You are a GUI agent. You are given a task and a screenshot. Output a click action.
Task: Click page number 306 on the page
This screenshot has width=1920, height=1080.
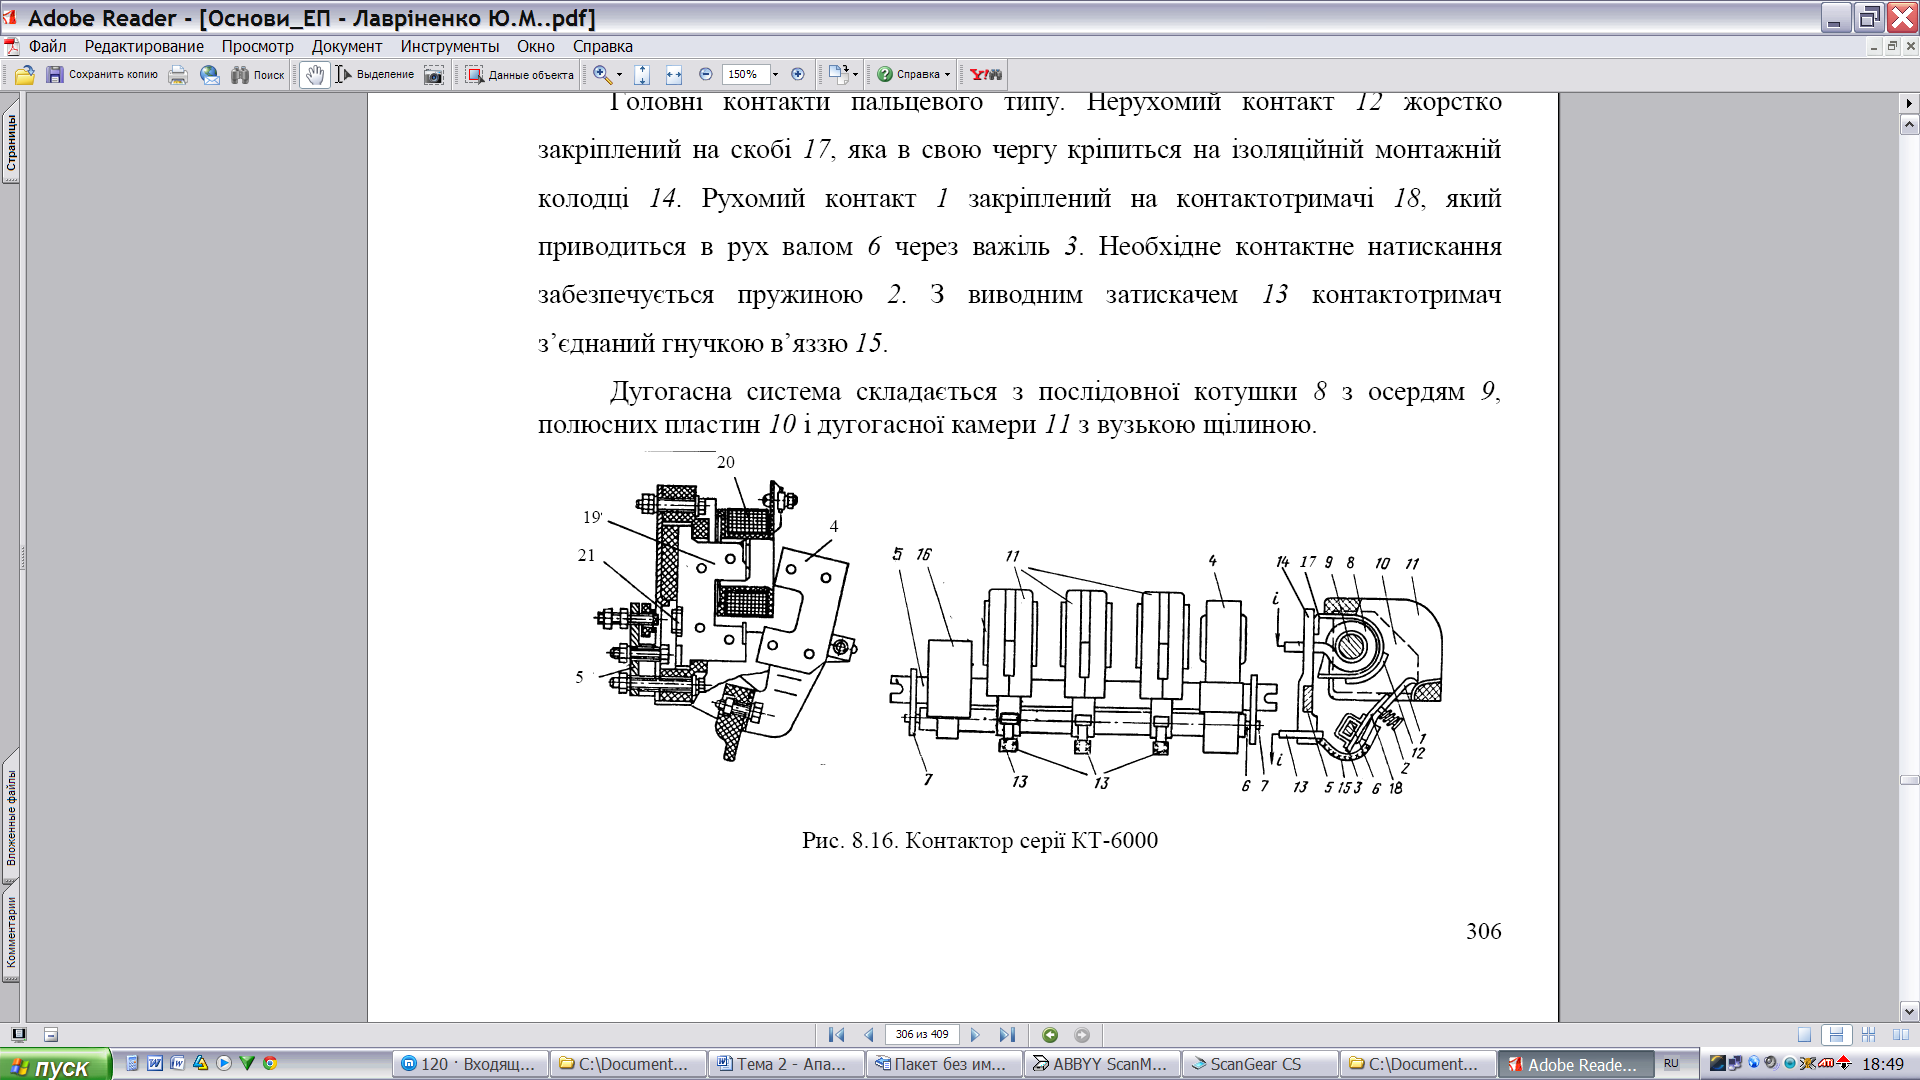point(1484,931)
